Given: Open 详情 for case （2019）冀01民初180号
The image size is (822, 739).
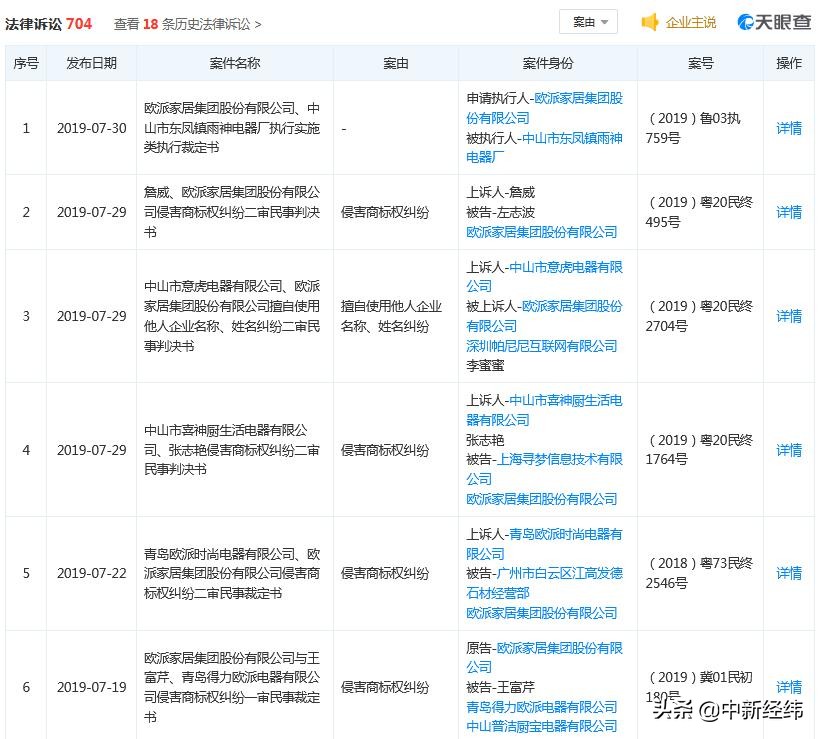Looking at the screenshot, I should pyautogui.click(x=788, y=687).
